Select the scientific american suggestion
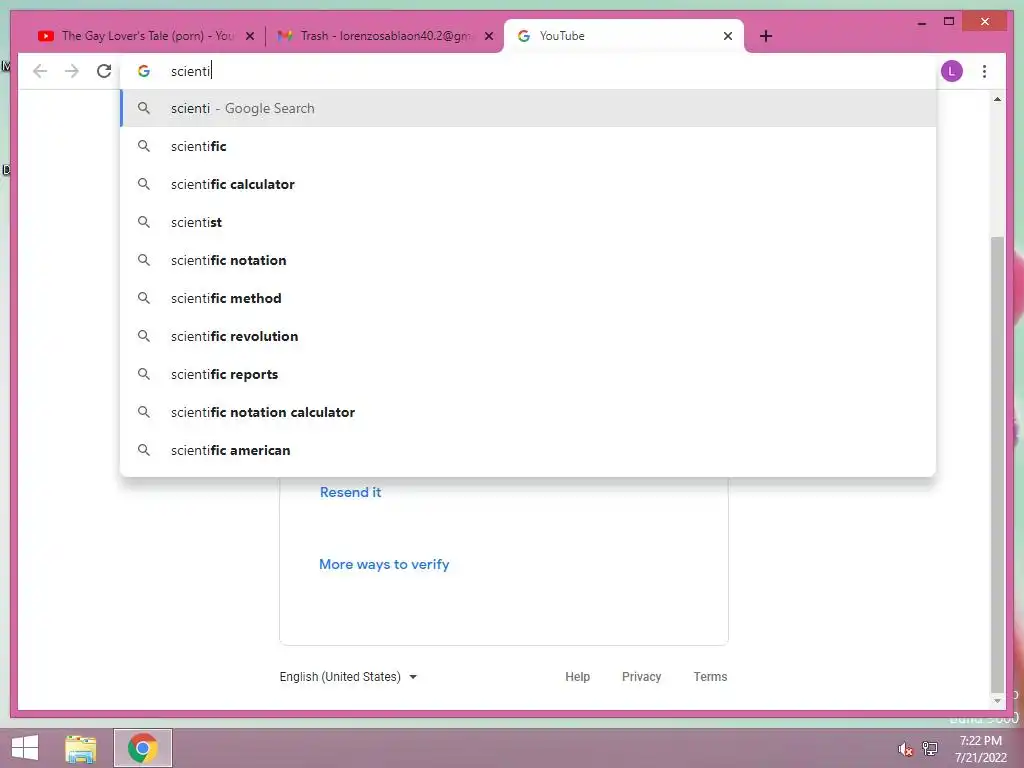Viewport: 1024px width, 768px height. point(528,450)
